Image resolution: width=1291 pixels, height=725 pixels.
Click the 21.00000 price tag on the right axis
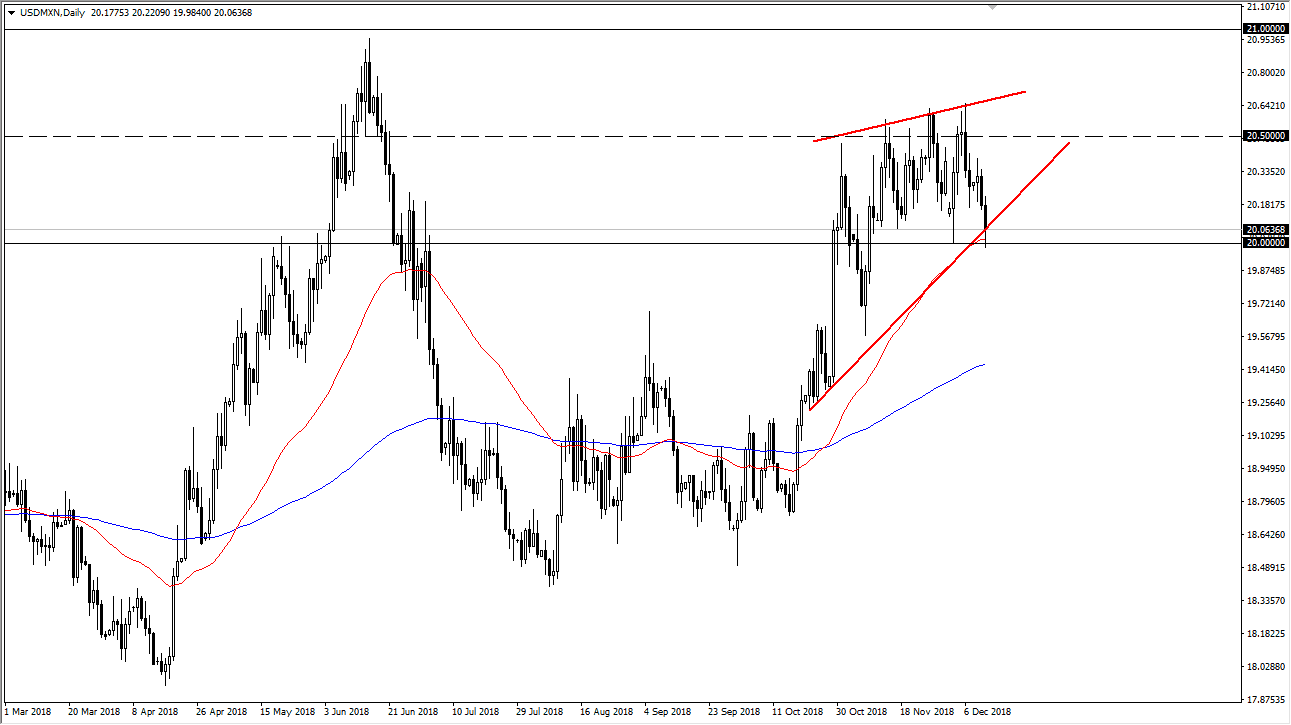click(x=1265, y=30)
